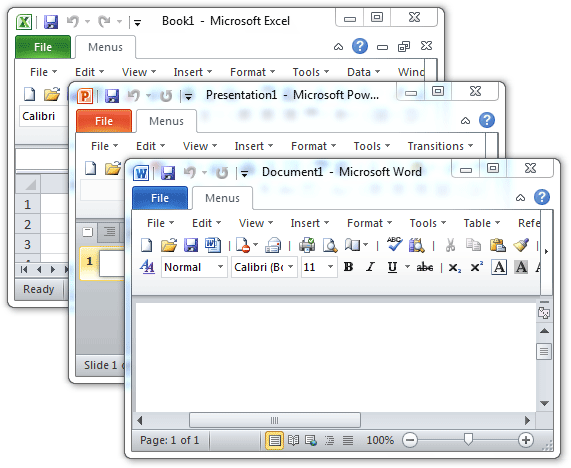
Task: Click the Quick Print printer icon in Word
Action: pos(307,245)
